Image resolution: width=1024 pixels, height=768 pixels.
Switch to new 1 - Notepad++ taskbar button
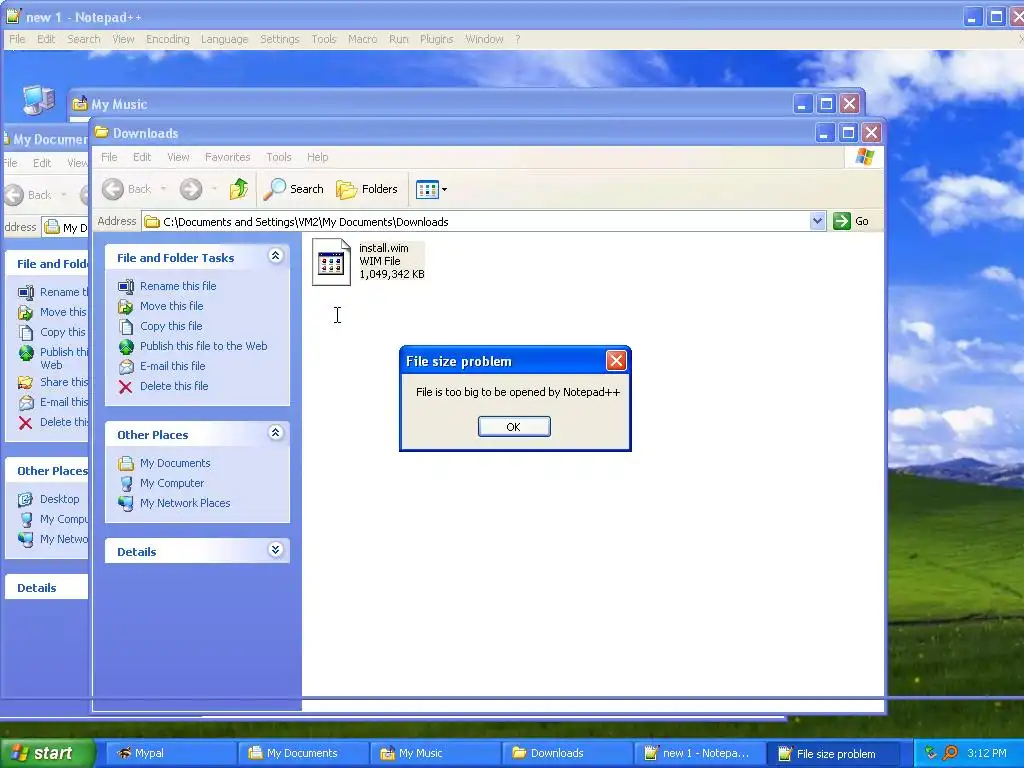coord(699,754)
